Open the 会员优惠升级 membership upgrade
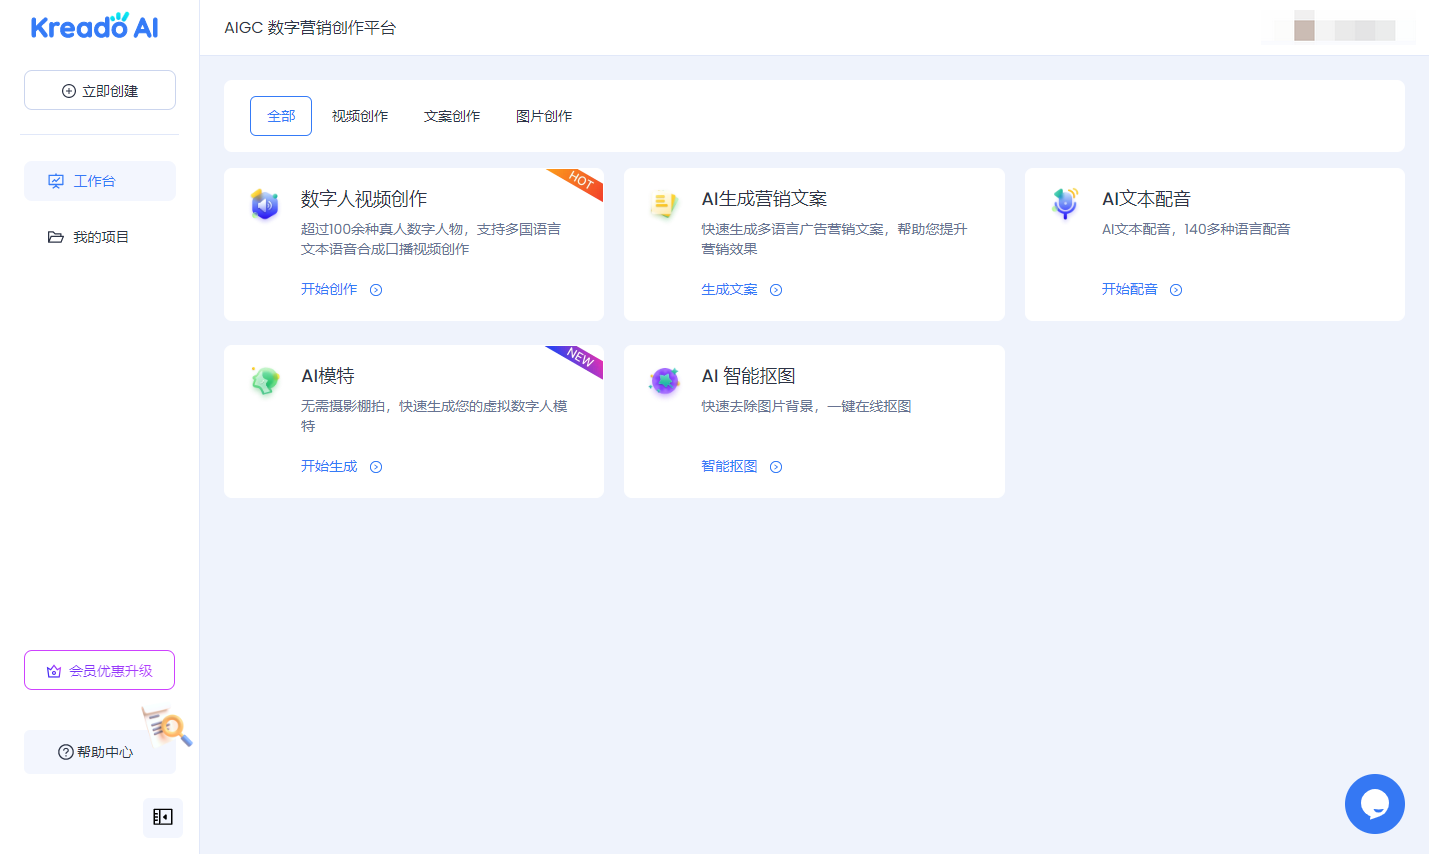The image size is (1429, 854). (x=99, y=669)
